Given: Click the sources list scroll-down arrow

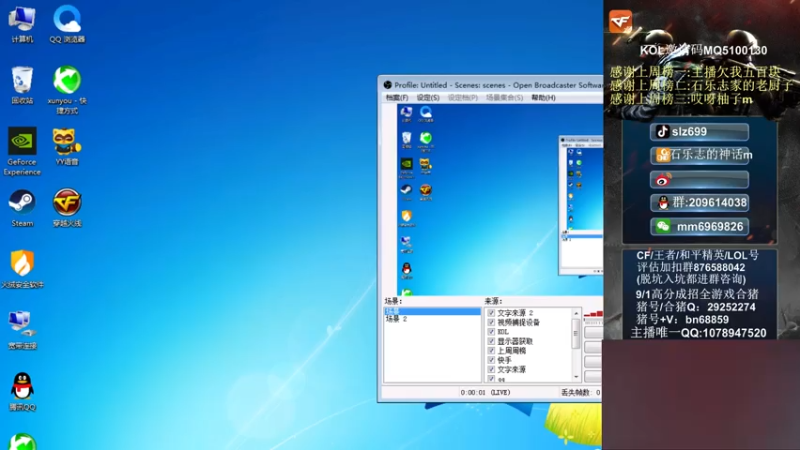Looking at the screenshot, I should point(576,378).
